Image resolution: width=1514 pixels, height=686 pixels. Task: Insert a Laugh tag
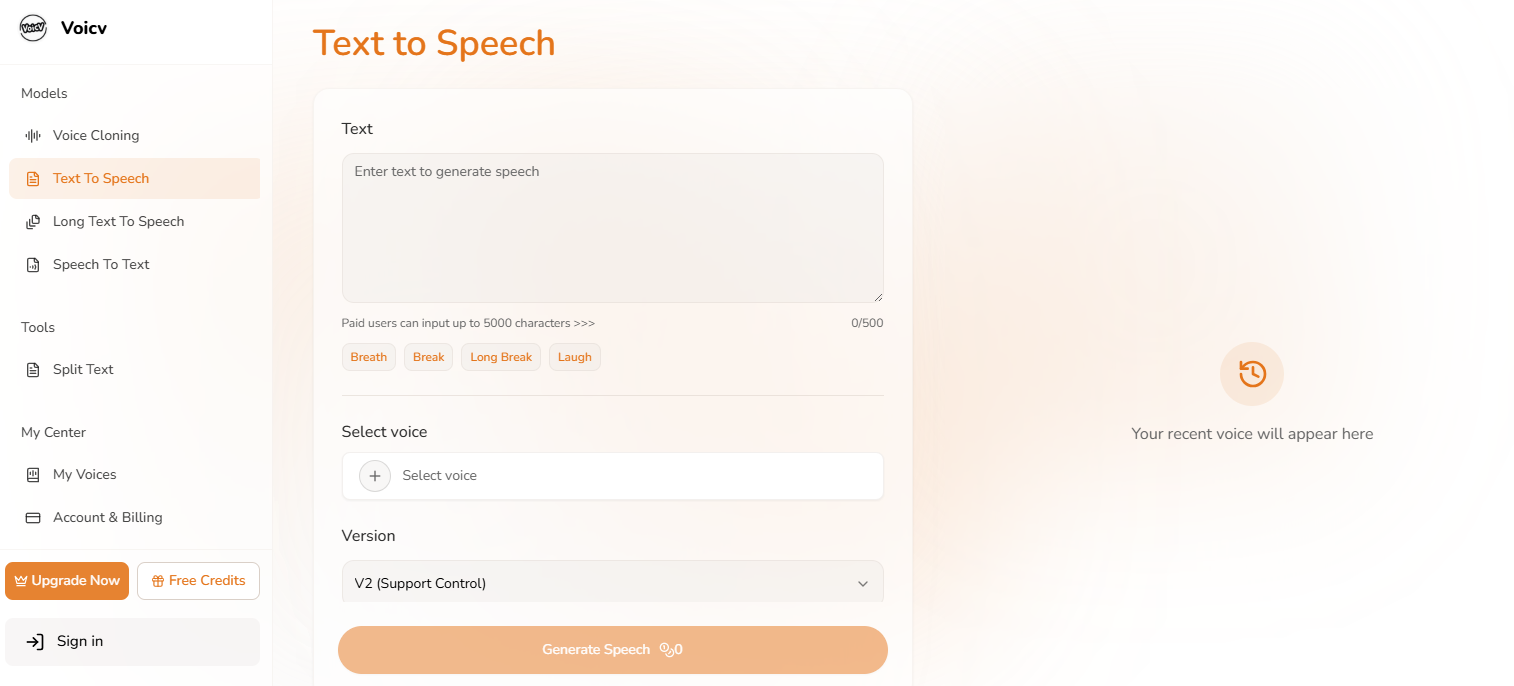pyautogui.click(x=575, y=357)
